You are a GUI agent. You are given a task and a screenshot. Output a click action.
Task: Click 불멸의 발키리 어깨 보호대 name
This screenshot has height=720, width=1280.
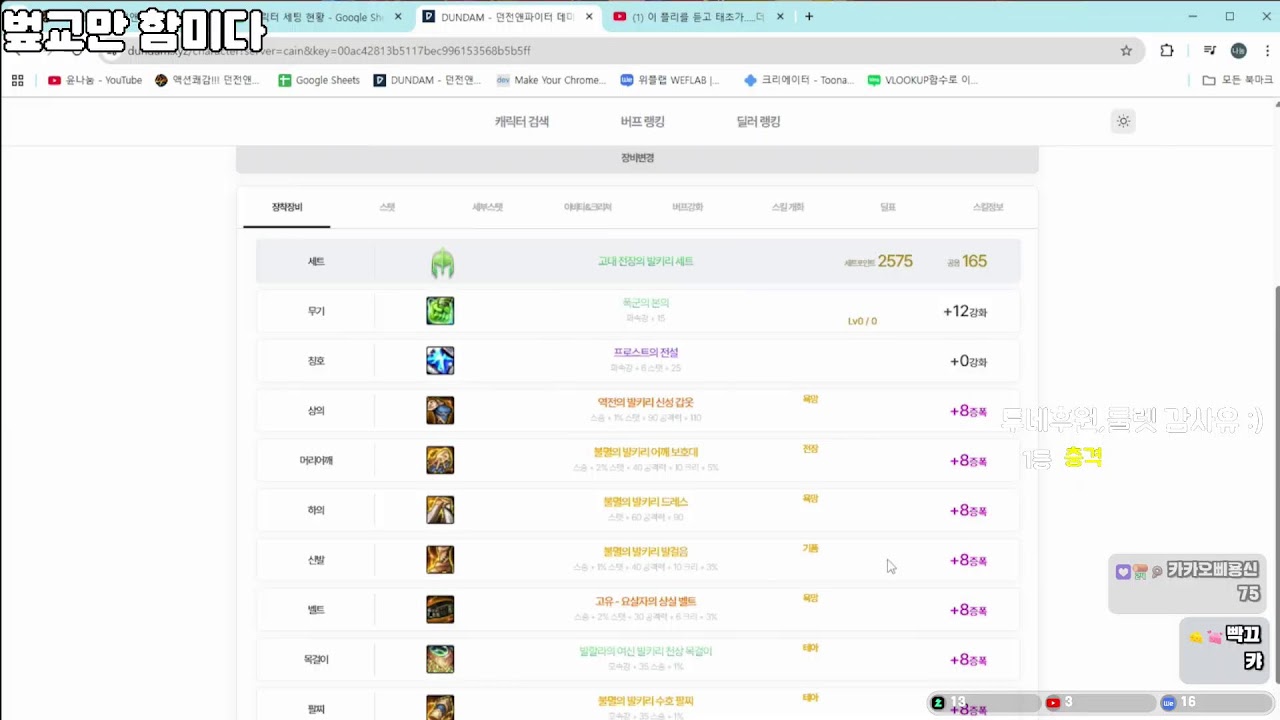646,452
